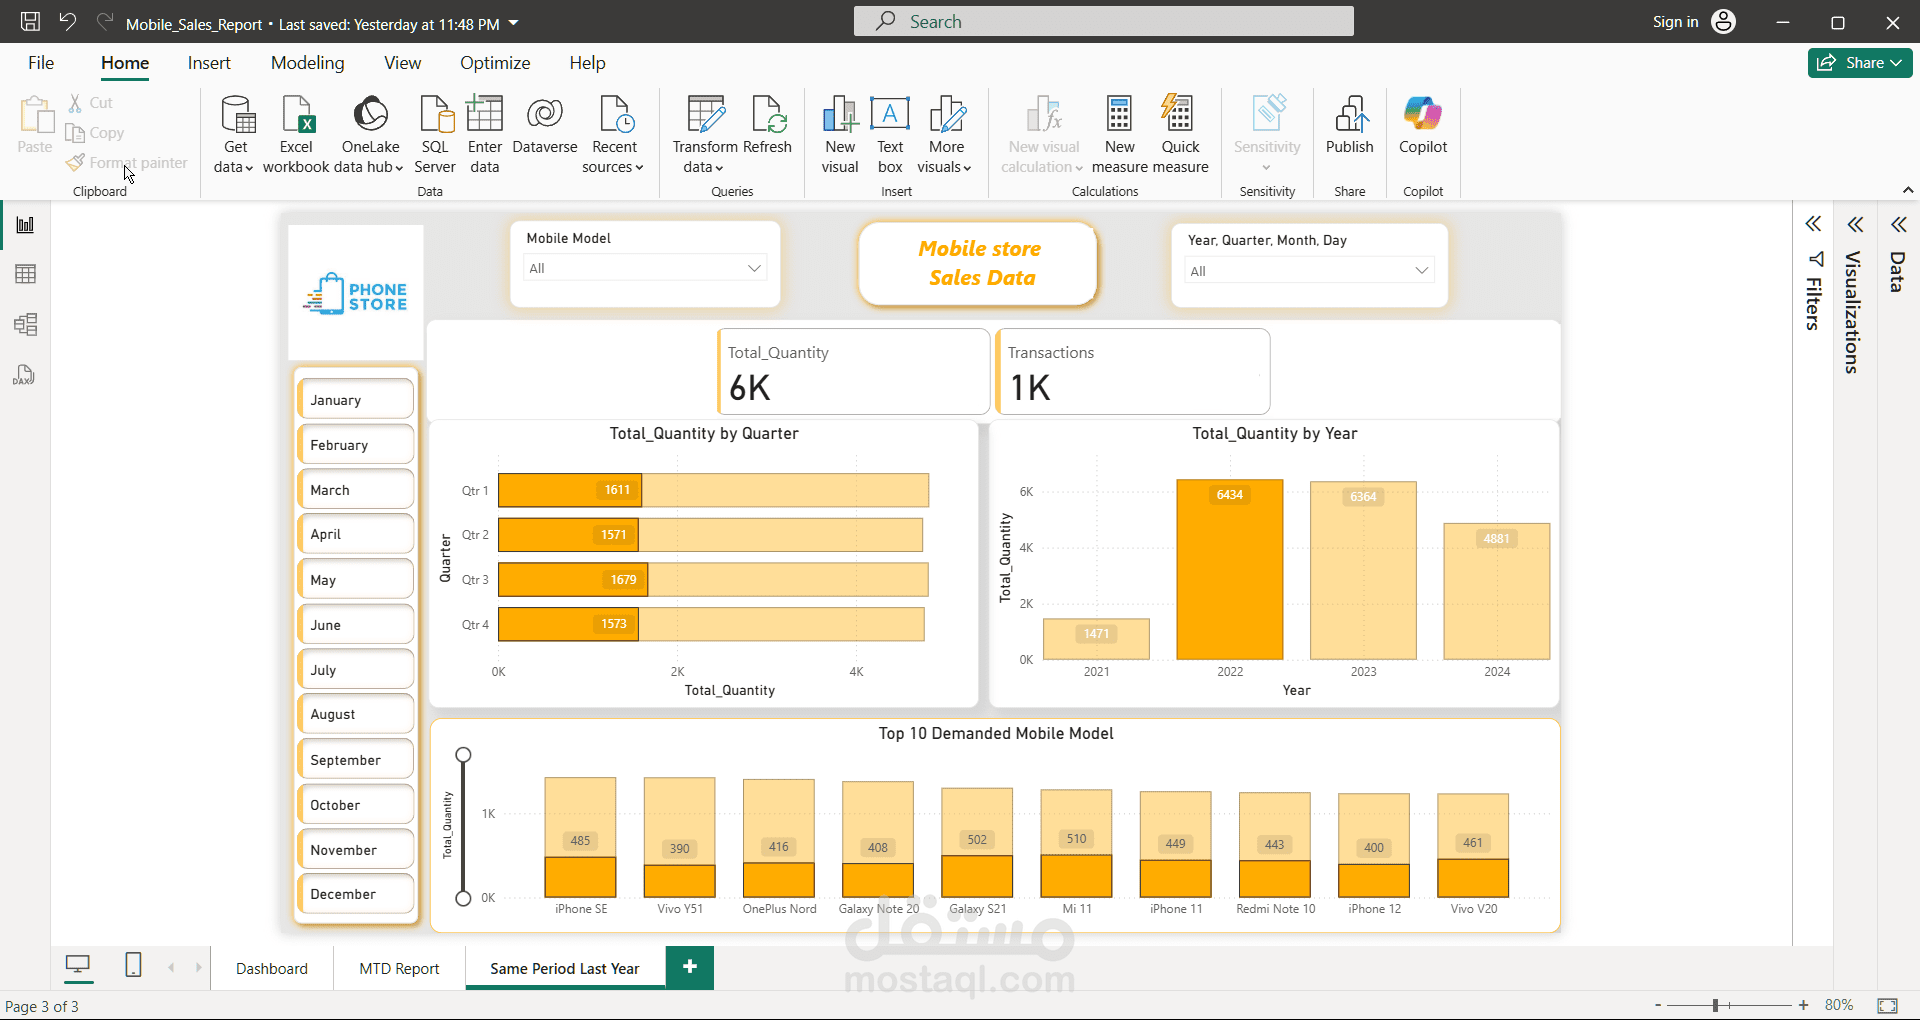
Task: Open file name dropdown arrow
Action: coord(513,23)
